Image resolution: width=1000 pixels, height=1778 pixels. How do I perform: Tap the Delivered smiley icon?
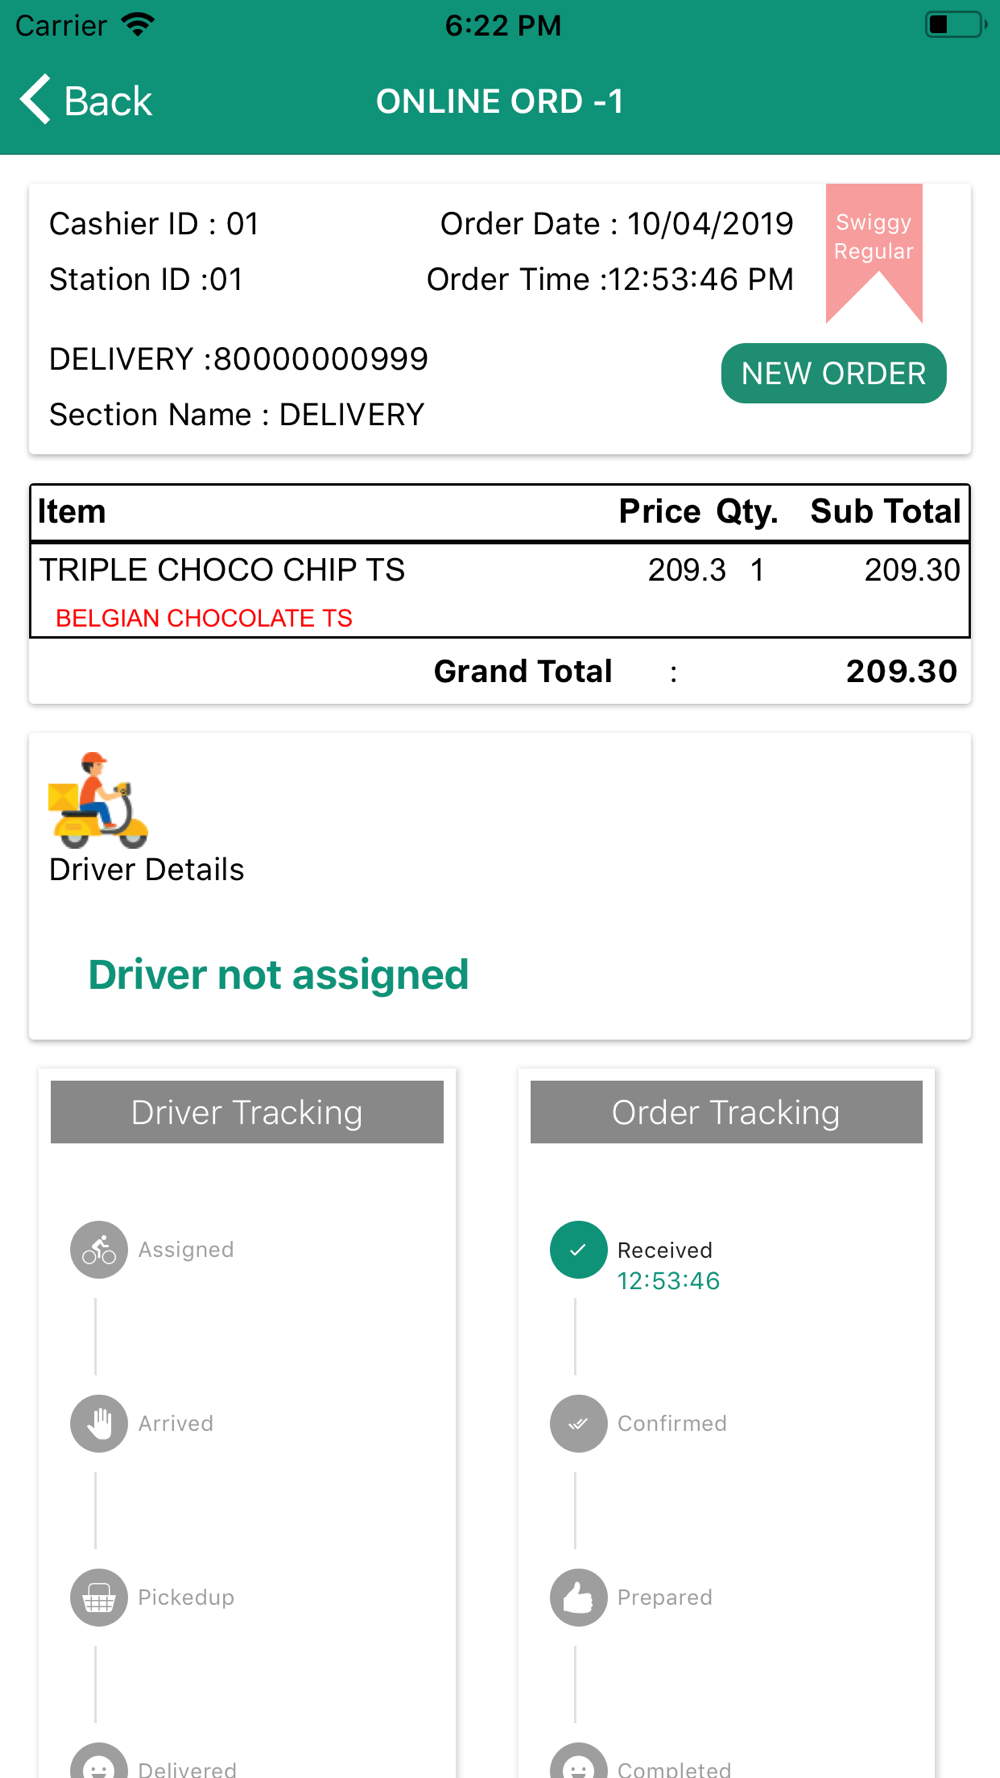pos(99,1761)
